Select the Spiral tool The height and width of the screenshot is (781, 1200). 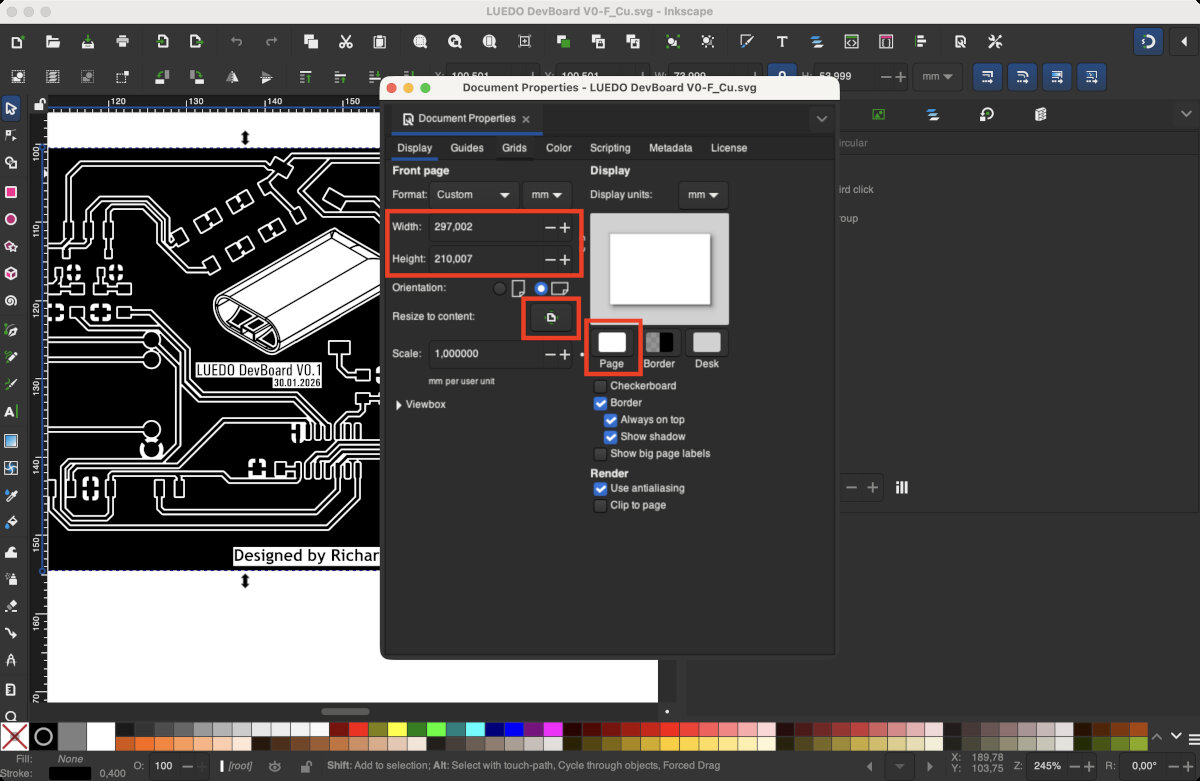(x=11, y=301)
